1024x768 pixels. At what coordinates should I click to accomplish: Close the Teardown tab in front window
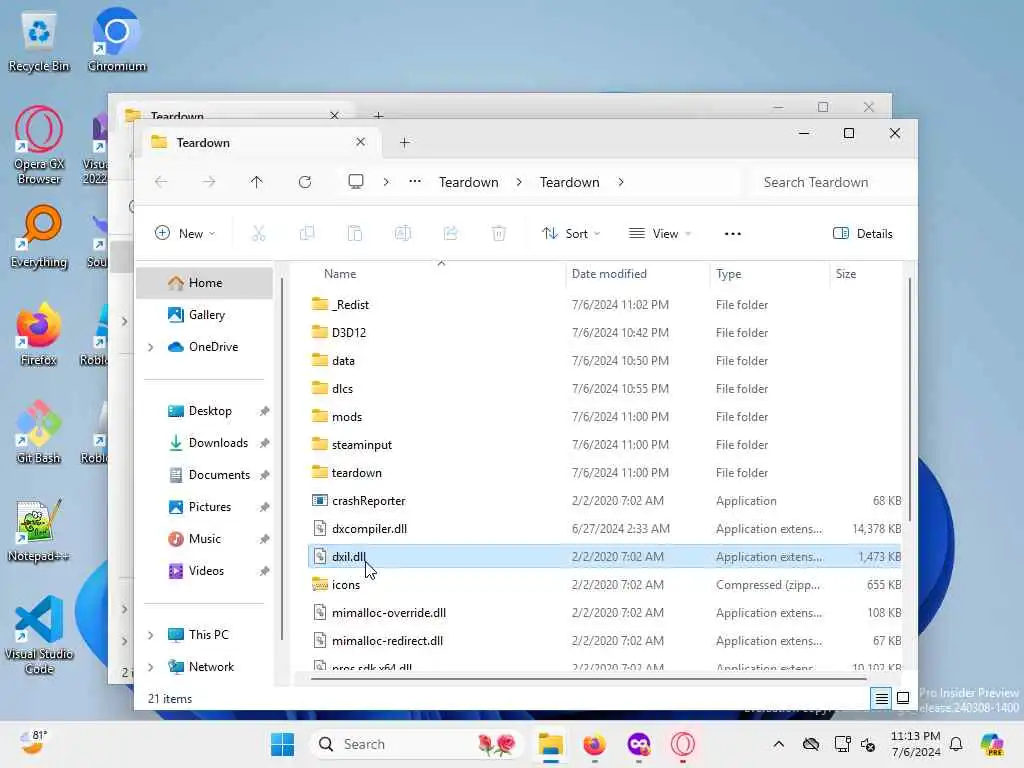point(360,142)
